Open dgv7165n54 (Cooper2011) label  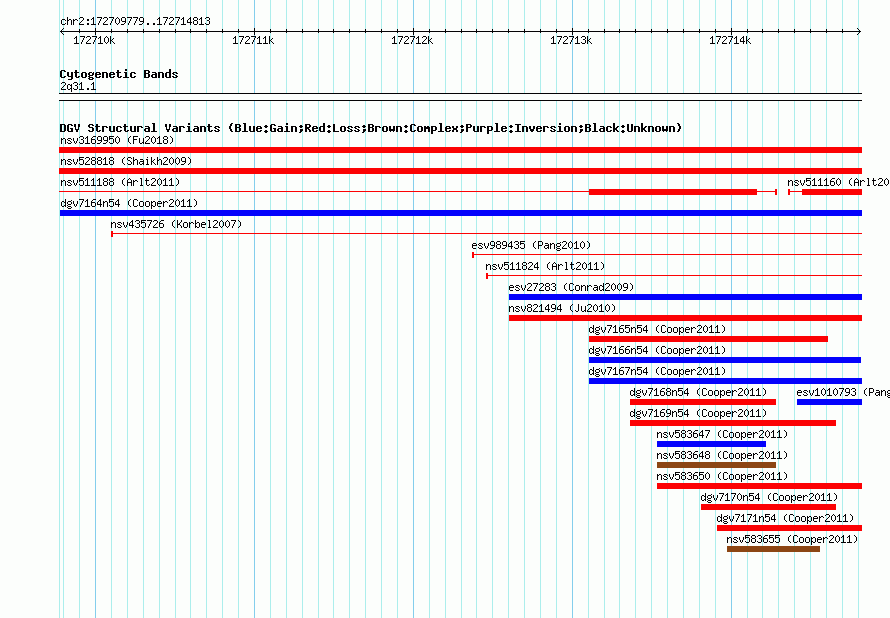coord(657,329)
